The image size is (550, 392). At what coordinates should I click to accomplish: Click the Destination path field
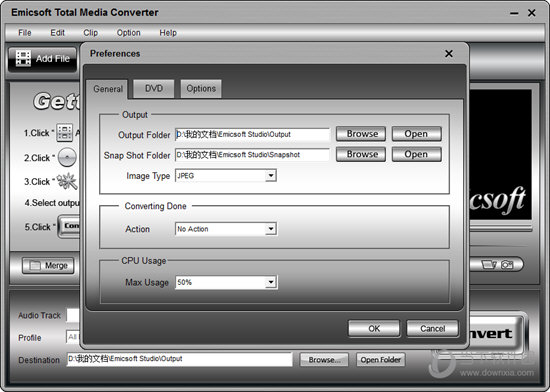pos(179,359)
